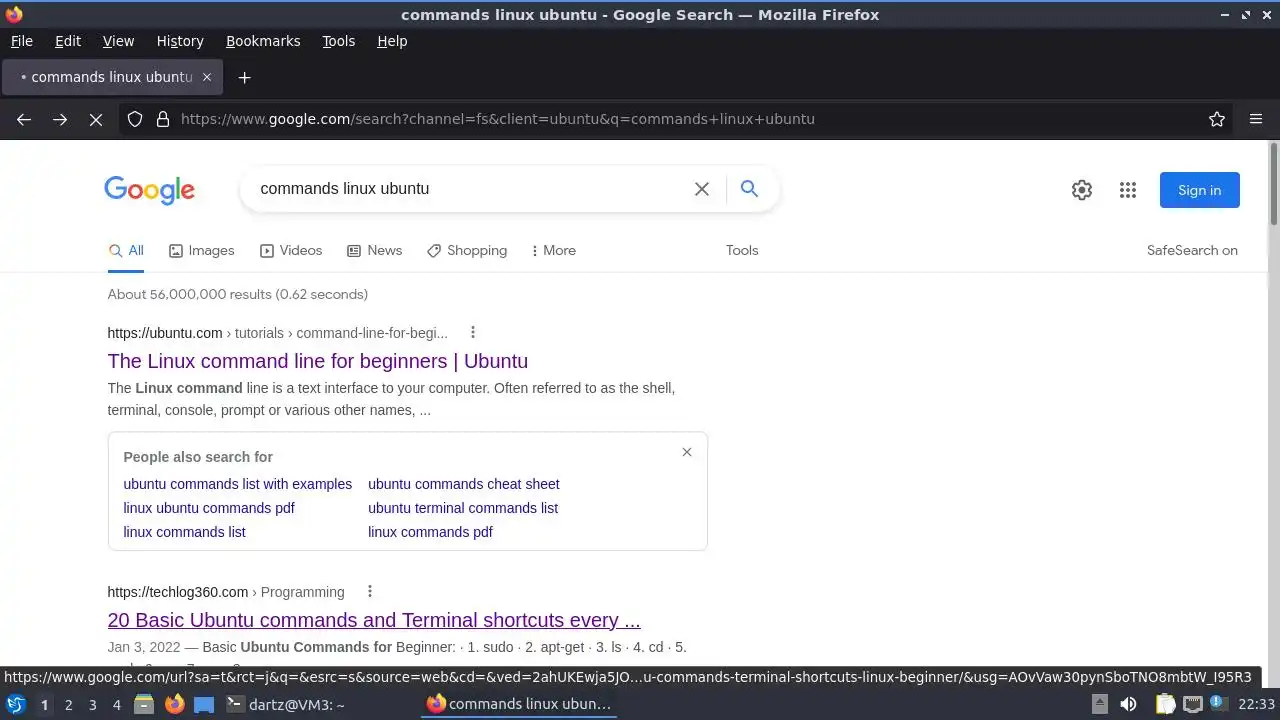Open Google quick settings gear

click(1082, 190)
